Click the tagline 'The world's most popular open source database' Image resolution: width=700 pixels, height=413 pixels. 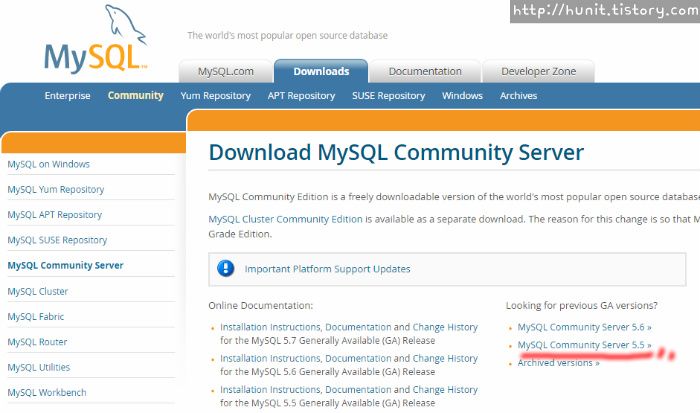[288, 35]
